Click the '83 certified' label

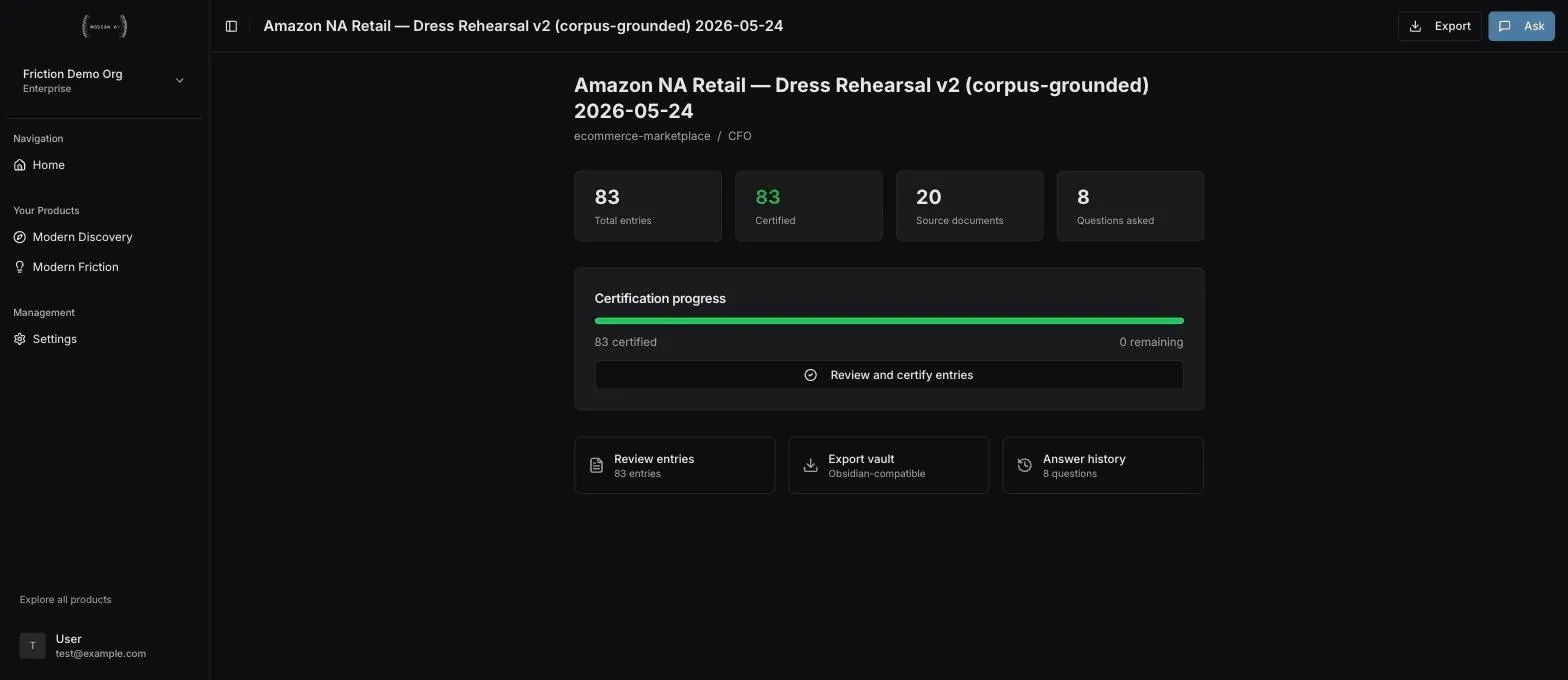click(626, 342)
